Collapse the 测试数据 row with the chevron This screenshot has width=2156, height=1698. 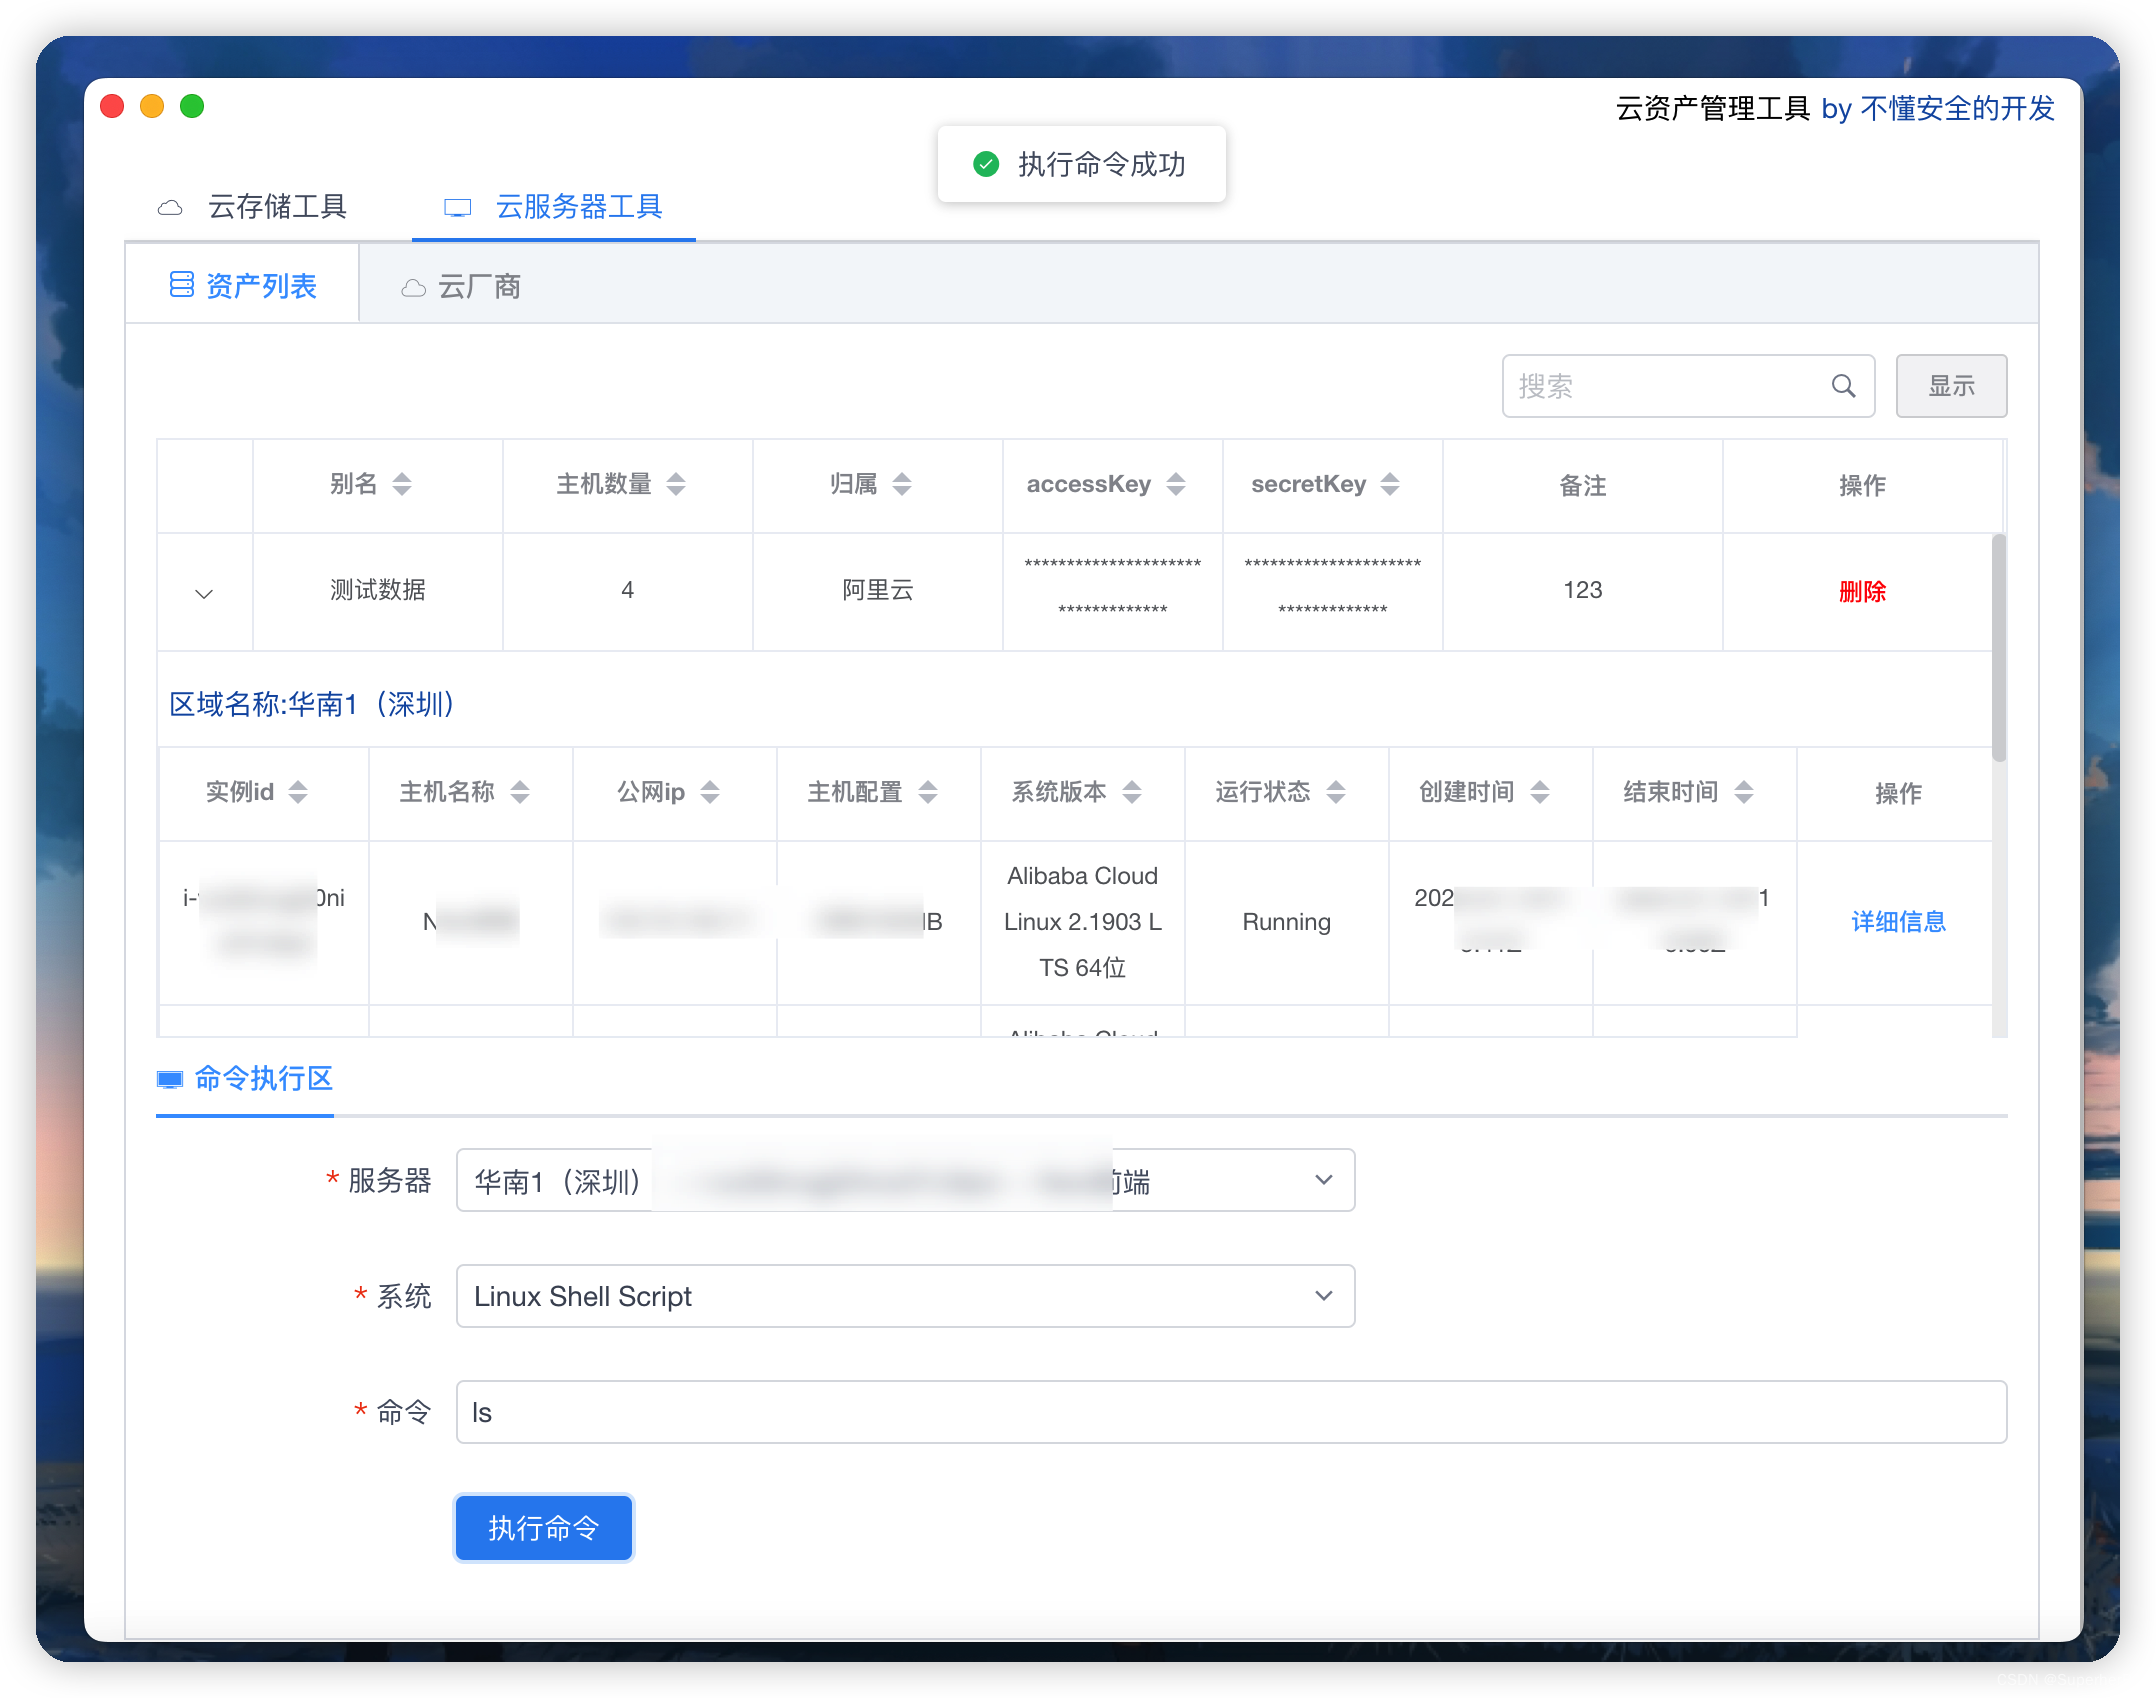204,592
